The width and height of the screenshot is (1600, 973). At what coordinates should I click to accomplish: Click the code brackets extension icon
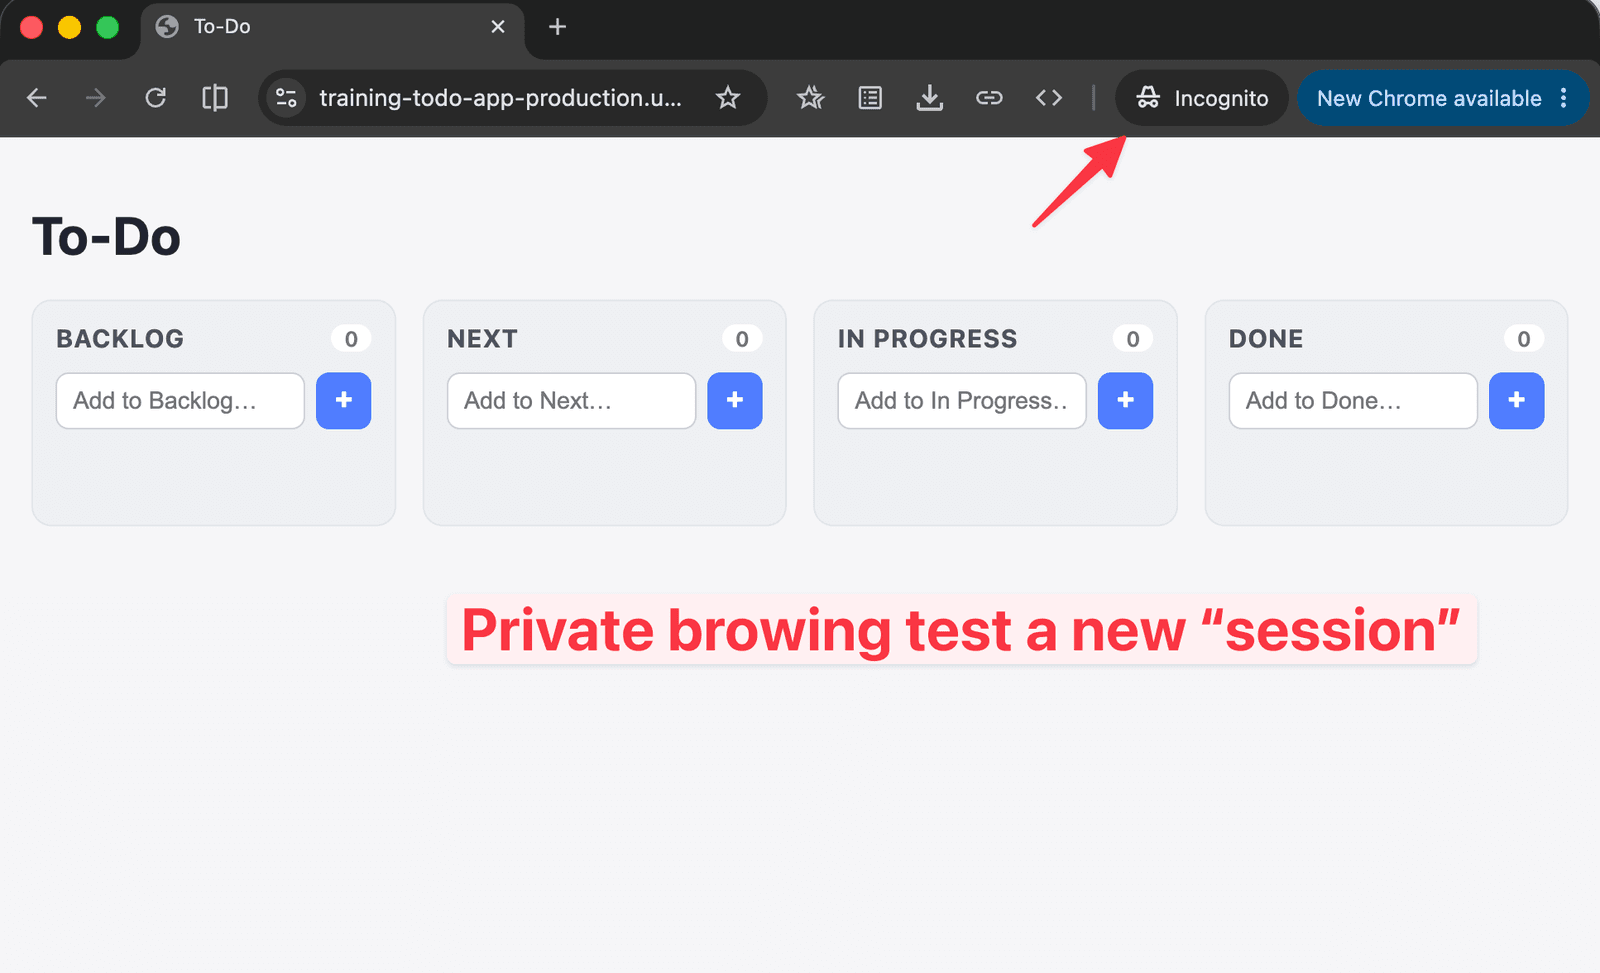pyautogui.click(x=1049, y=98)
